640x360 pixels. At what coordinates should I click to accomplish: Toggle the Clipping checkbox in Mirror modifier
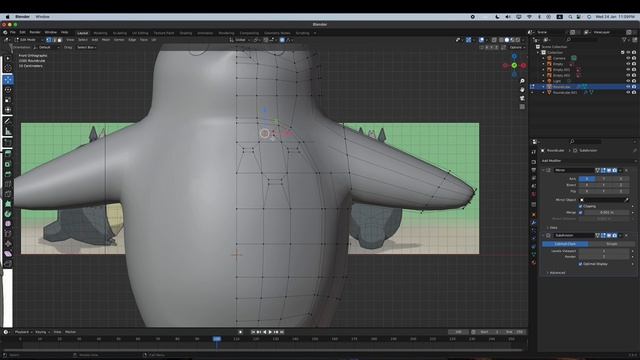tap(580, 206)
